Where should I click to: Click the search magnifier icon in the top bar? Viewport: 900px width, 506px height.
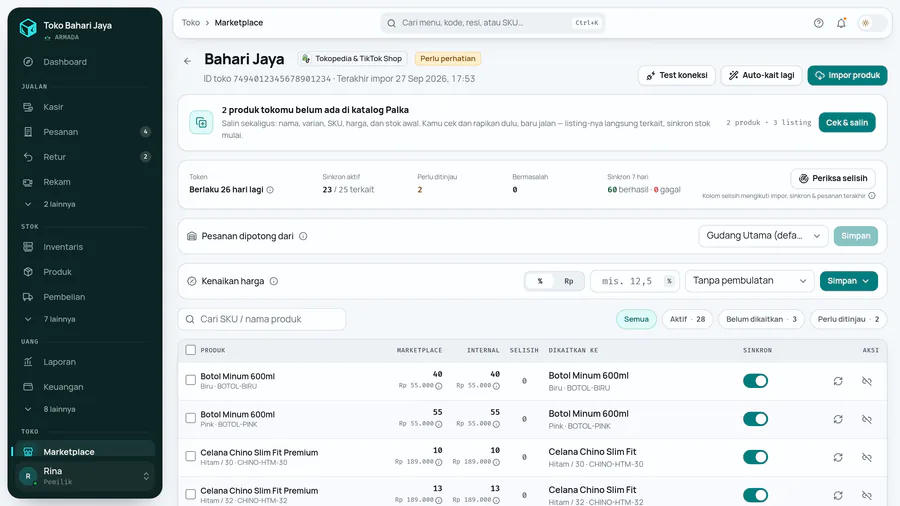coord(391,23)
